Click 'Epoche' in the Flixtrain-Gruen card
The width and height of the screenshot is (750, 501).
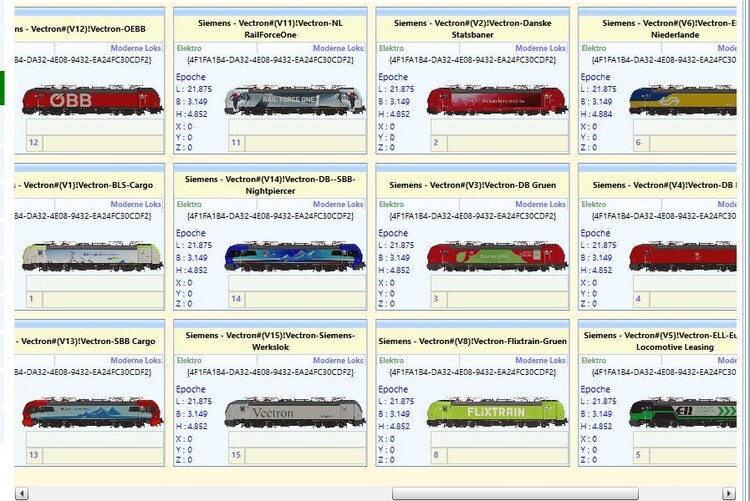393,390
